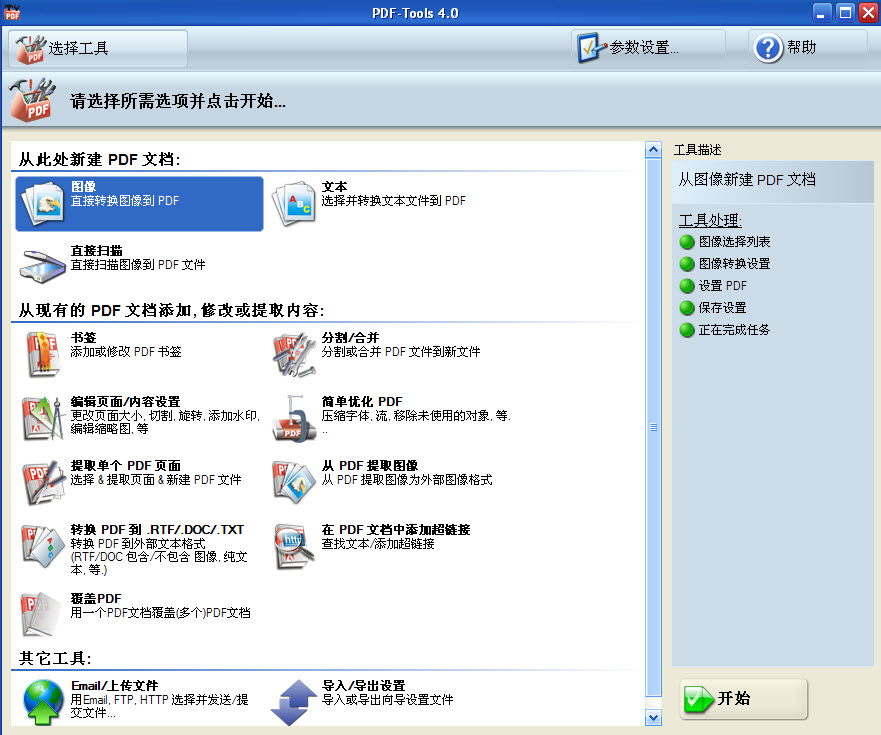Click 正在完成任务 step label
Image resolution: width=881 pixels, height=735 pixels.
click(x=734, y=330)
